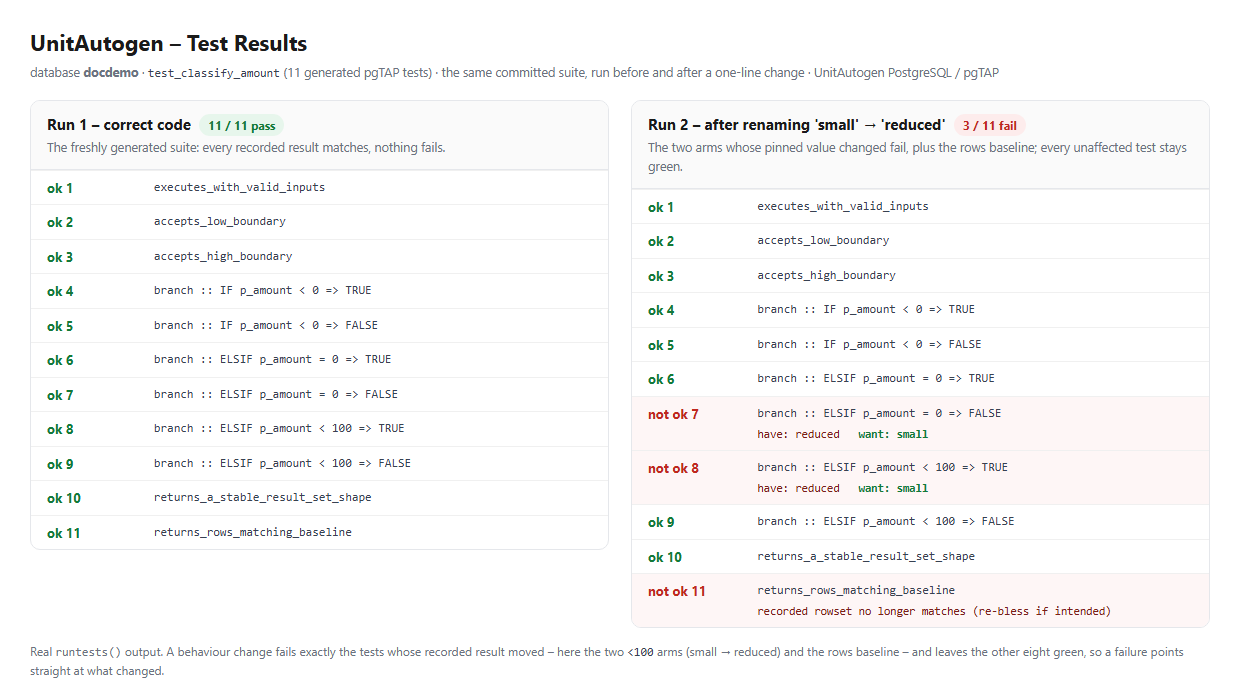Select Run 2 failing 'ELSIF p_amount < 100 => TRUE' test
Screen dimensions: 1240x690
[x=883, y=467]
